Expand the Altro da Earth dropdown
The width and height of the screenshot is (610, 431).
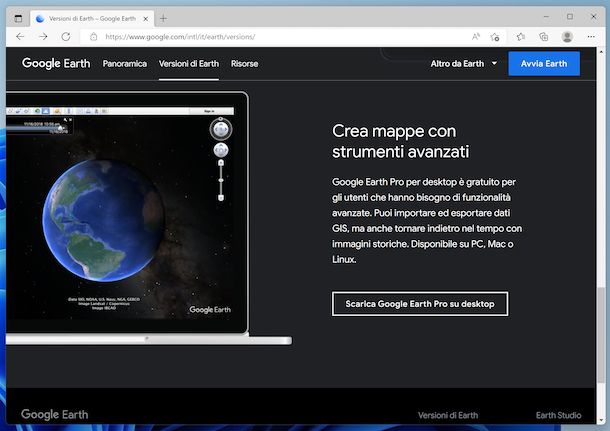463,63
